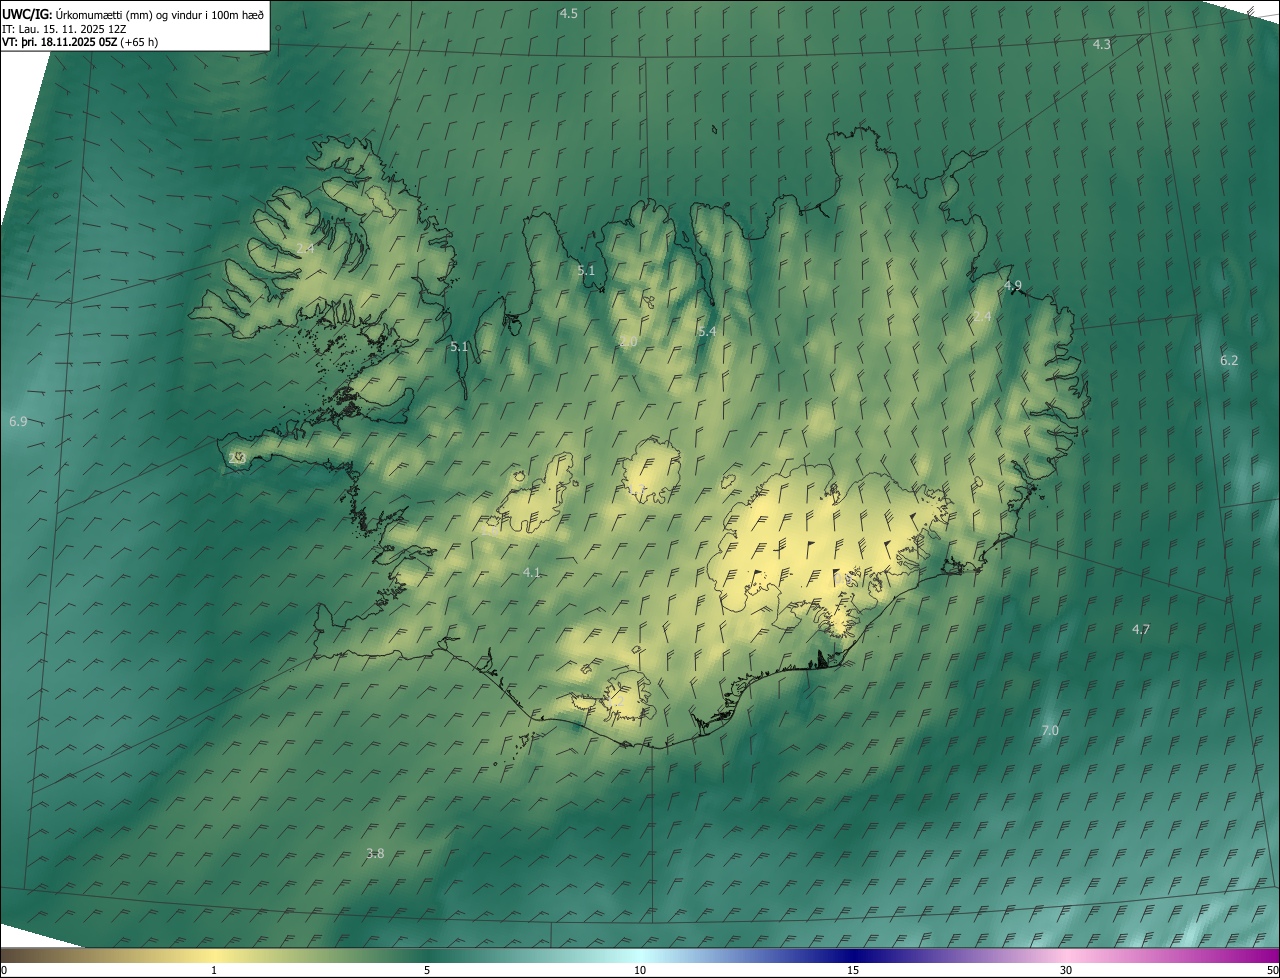Click the 3.8 value label
1280x978 pixels.
[375, 854]
